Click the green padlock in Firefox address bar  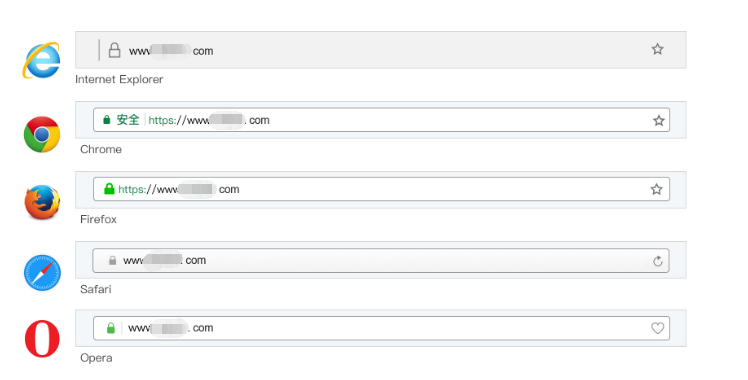pos(109,189)
